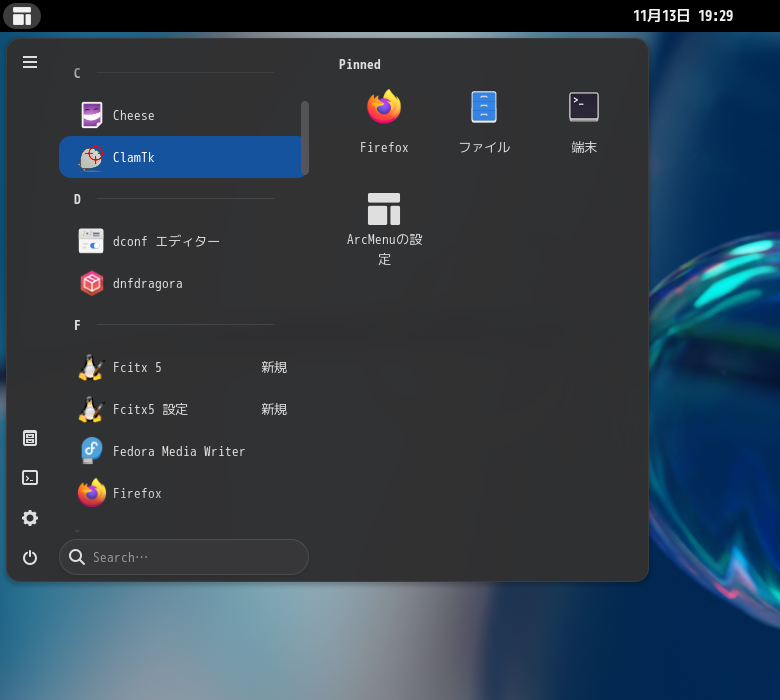Image resolution: width=780 pixels, height=700 pixels.
Task: Open the dconf エディター icon
Action: pyautogui.click(x=92, y=241)
